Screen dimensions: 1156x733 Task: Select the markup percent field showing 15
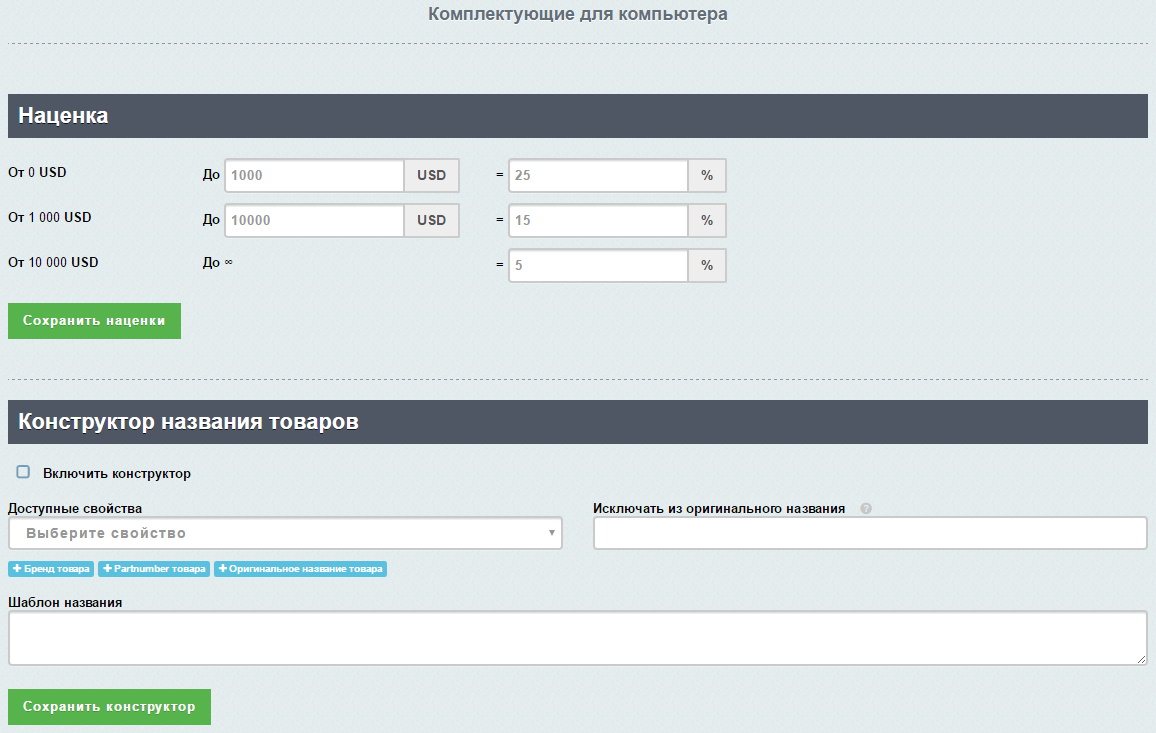tap(598, 220)
